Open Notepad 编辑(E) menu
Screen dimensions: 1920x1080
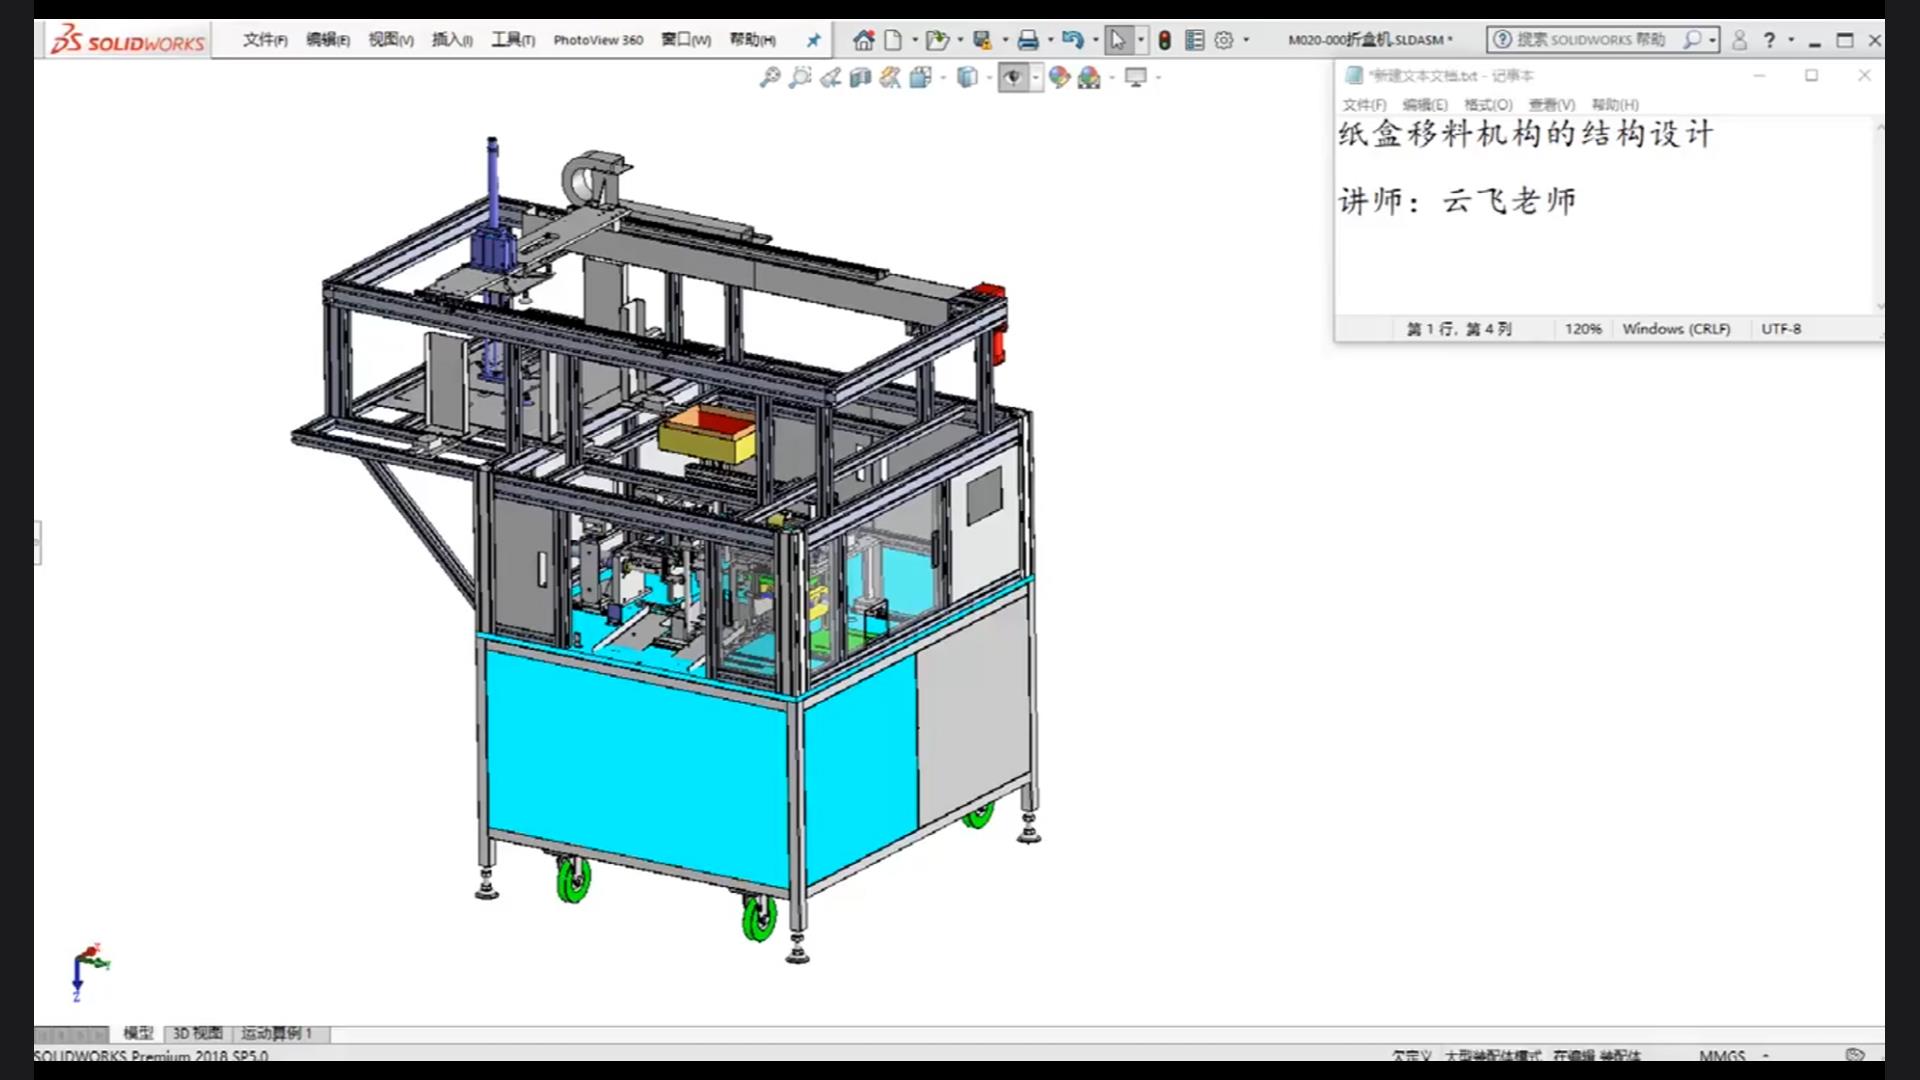(1425, 104)
